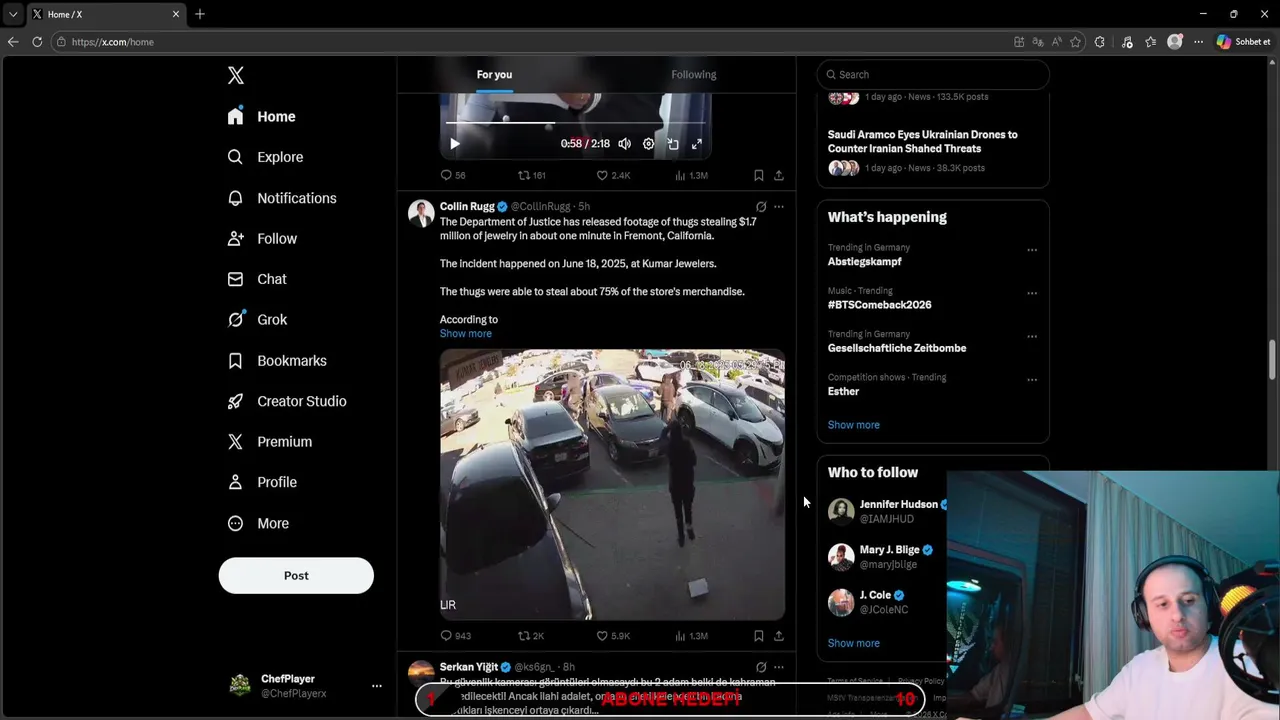Play the jewelry heist video thumbnail
The image size is (1280, 720).
point(612,485)
